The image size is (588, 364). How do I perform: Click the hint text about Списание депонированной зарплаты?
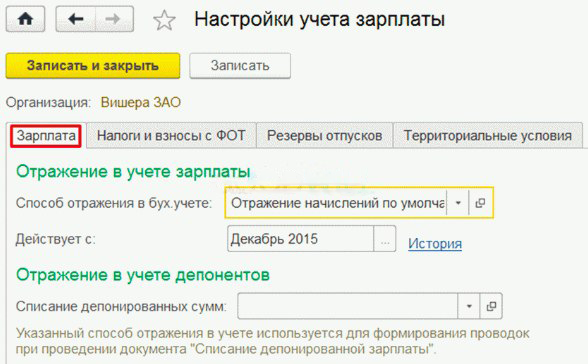(273, 341)
